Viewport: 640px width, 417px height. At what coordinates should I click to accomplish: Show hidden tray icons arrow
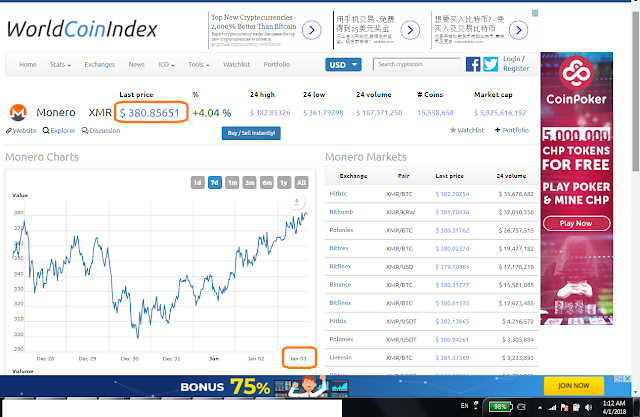[x=540, y=407]
